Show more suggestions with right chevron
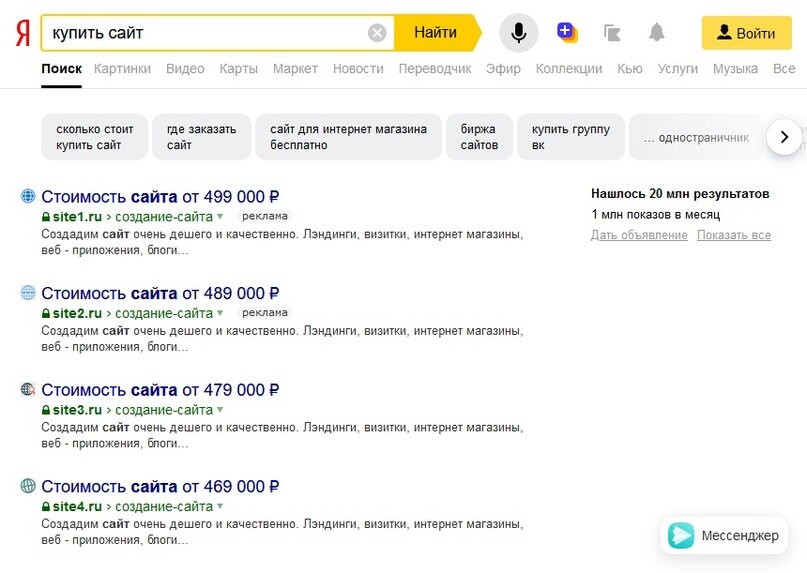Image resolution: width=807 pixels, height=573 pixels. tap(784, 137)
